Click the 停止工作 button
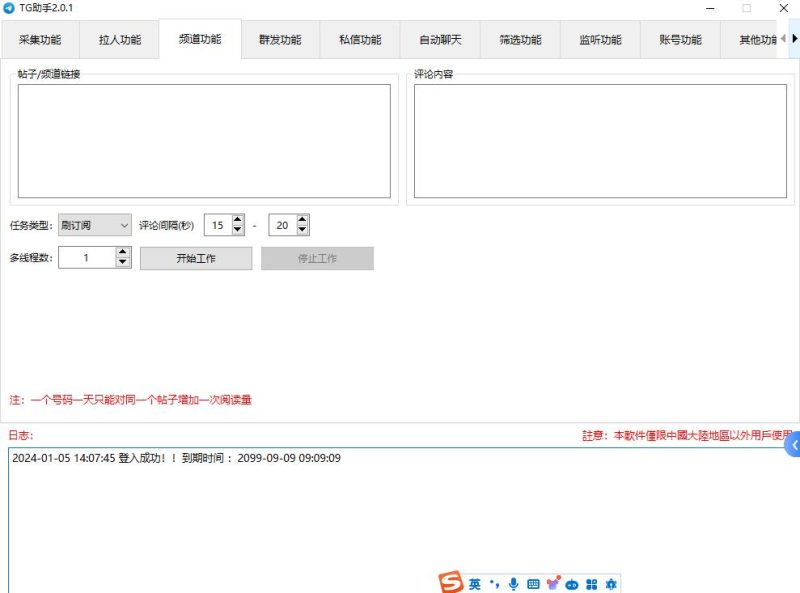The height and width of the screenshot is (593, 800). coord(319,257)
